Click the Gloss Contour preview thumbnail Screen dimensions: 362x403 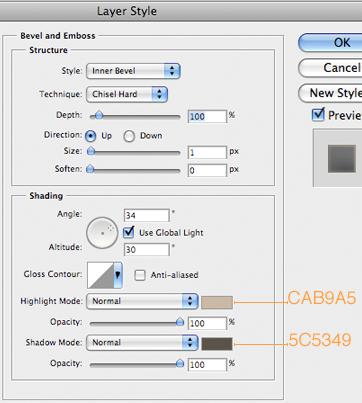[100, 275]
